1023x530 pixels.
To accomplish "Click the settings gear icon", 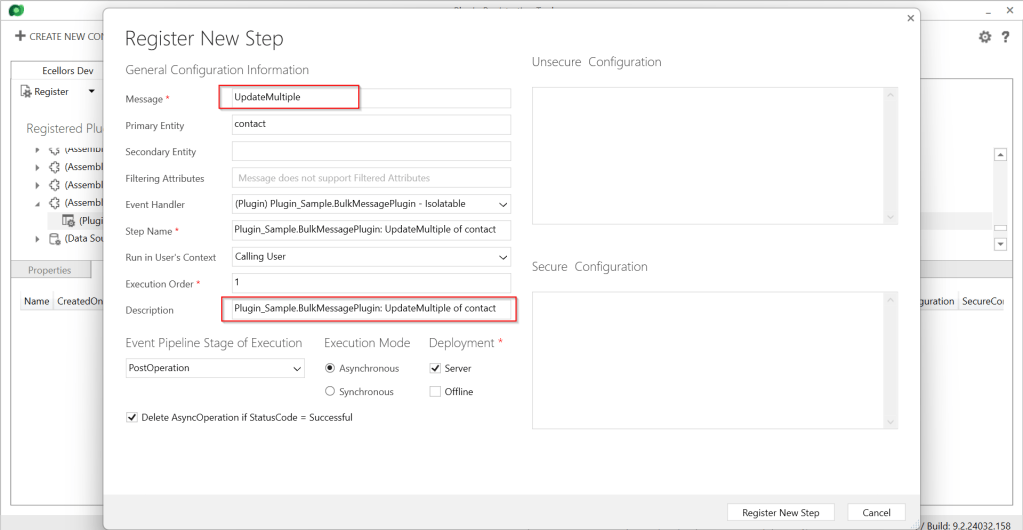I will [x=985, y=37].
